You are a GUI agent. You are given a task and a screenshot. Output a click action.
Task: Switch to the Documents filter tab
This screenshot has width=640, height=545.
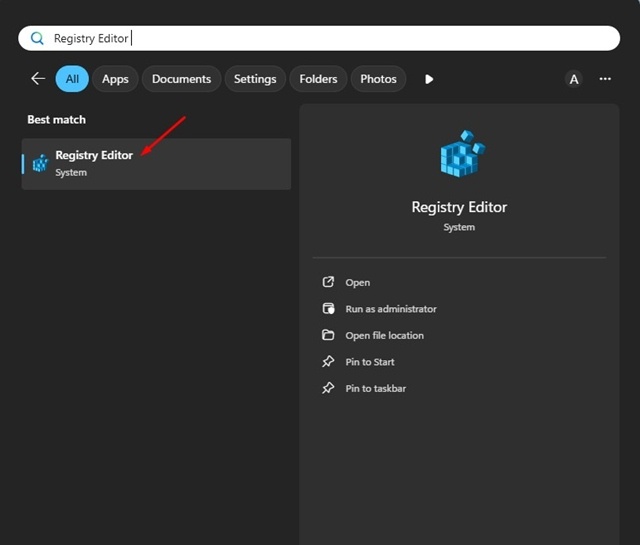182,79
